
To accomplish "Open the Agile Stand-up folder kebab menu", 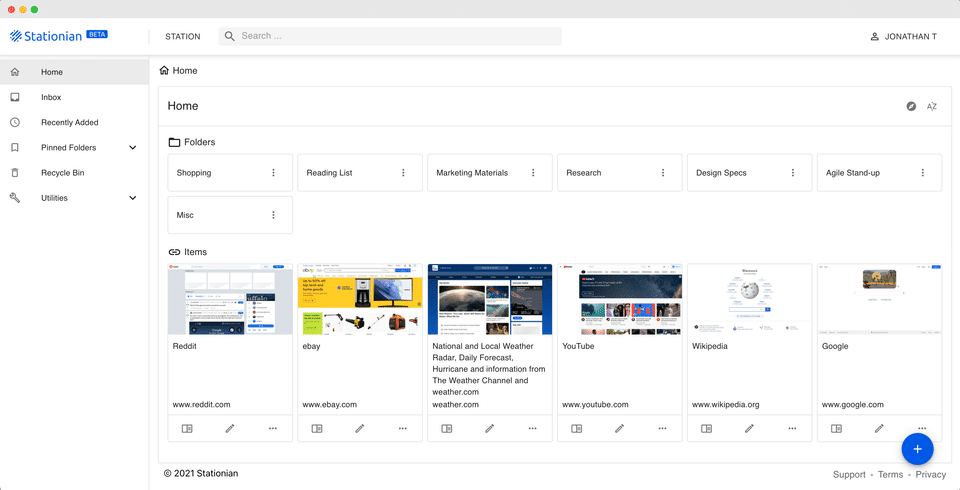I will click(922, 173).
